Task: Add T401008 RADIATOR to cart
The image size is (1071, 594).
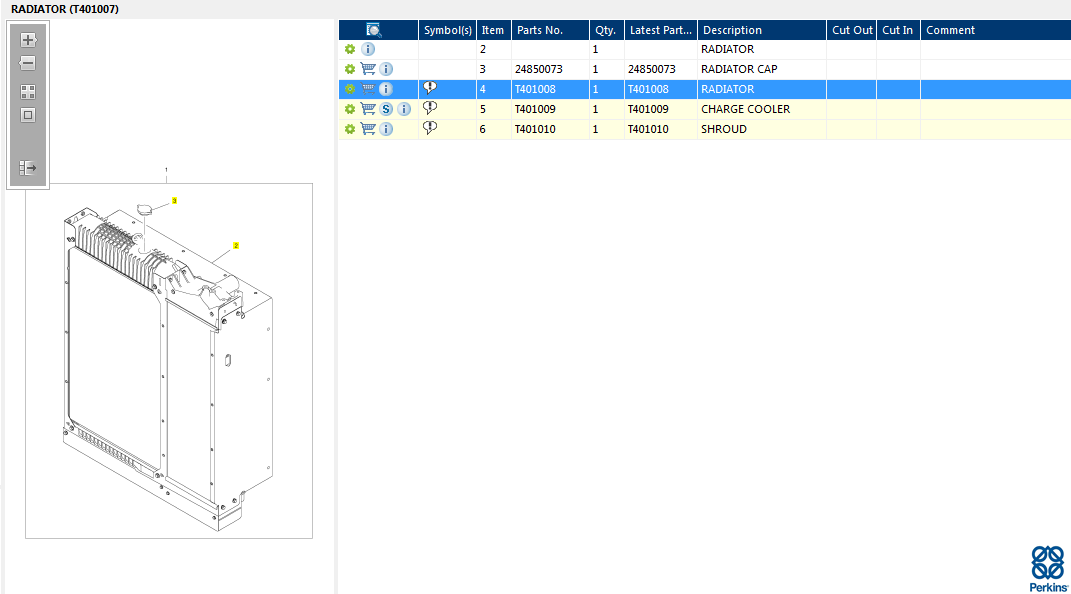Action: [368, 89]
